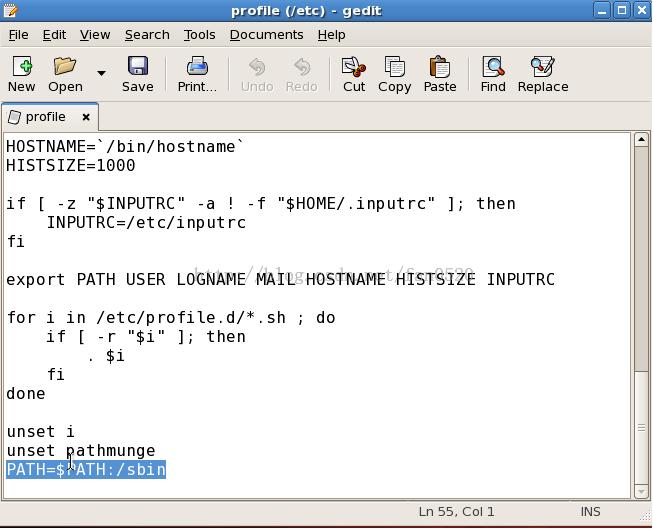Screen dimensions: 653x529
Task: Click the window resize grip in status bar corner
Action: coord(645,517)
